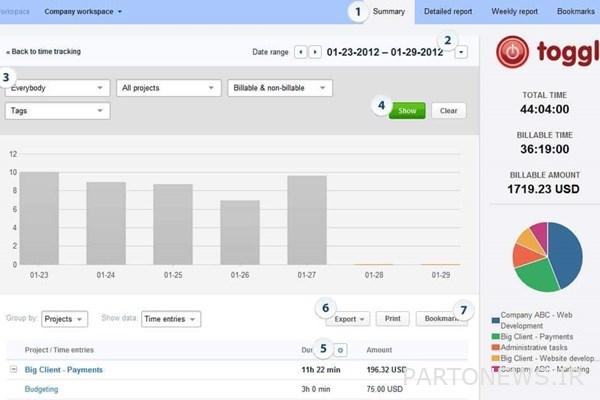Open the Tags filter dropdown
The image size is (600, 400).
click(x=56, y=111)
